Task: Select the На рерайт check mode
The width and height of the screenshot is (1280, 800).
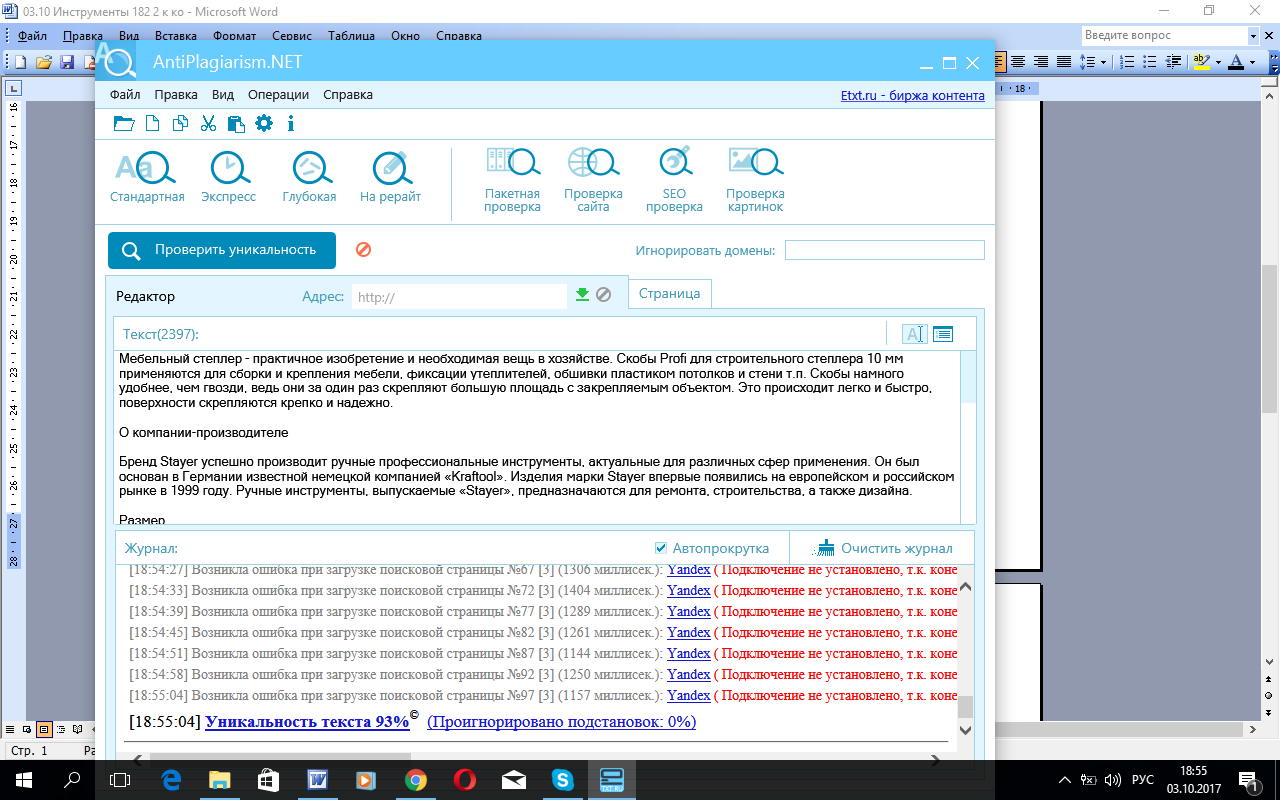Action: (x=390, y=178)
